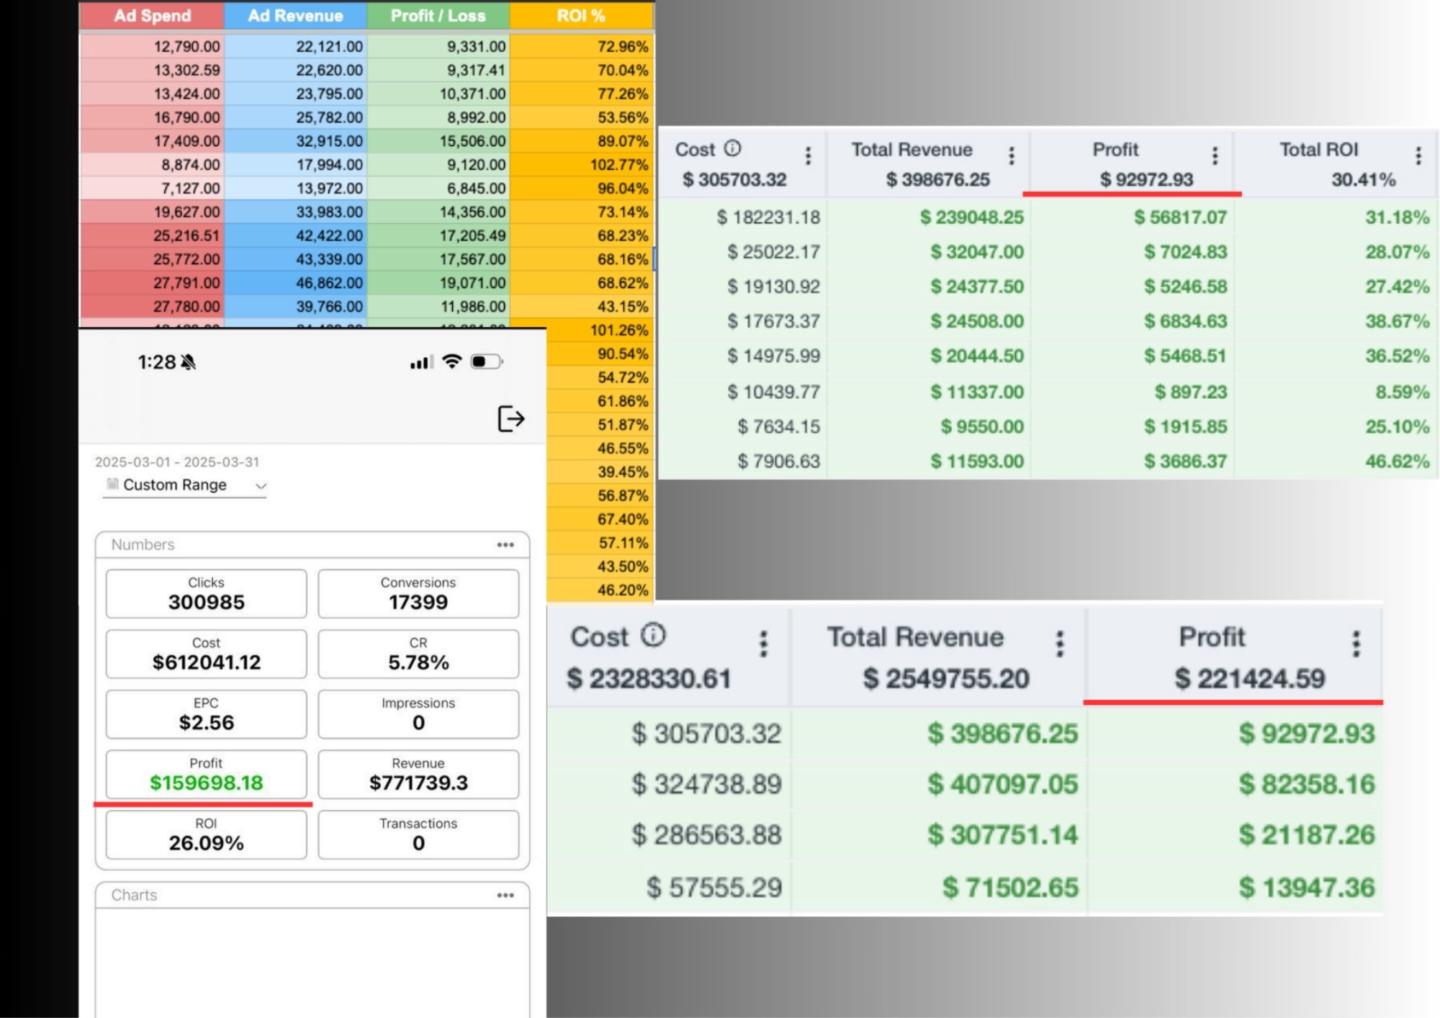Screen dimensions: 1440x1018
Task: Tap the Profit $159698.18 card
Action: pos(206,774)
